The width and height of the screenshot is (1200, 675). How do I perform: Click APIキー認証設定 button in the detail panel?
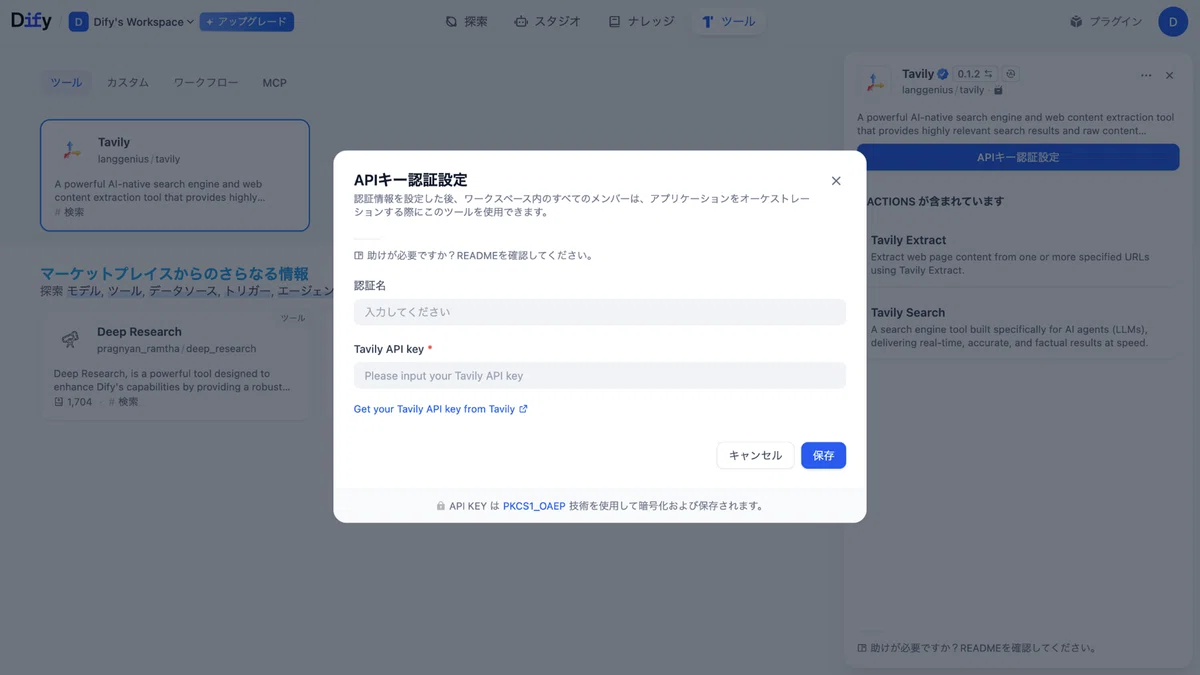(1018, 157)
